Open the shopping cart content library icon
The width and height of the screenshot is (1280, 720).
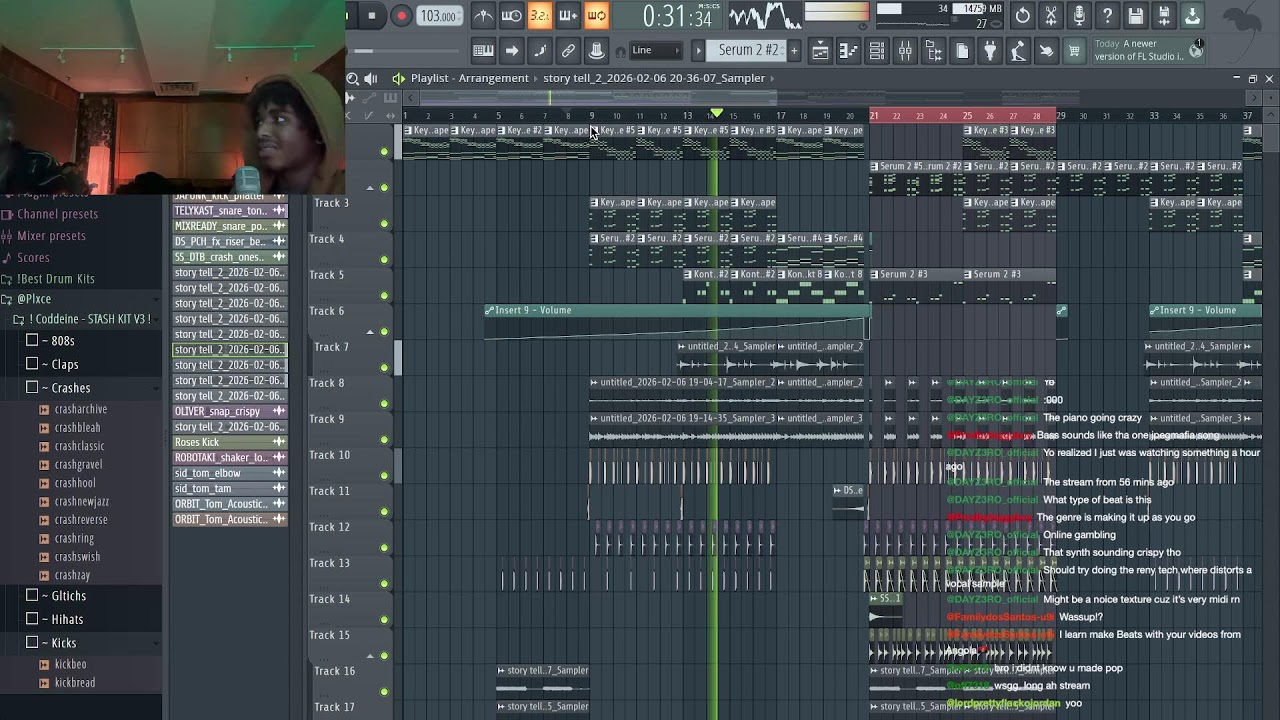pyautogui.click(x=1074, y=50)
